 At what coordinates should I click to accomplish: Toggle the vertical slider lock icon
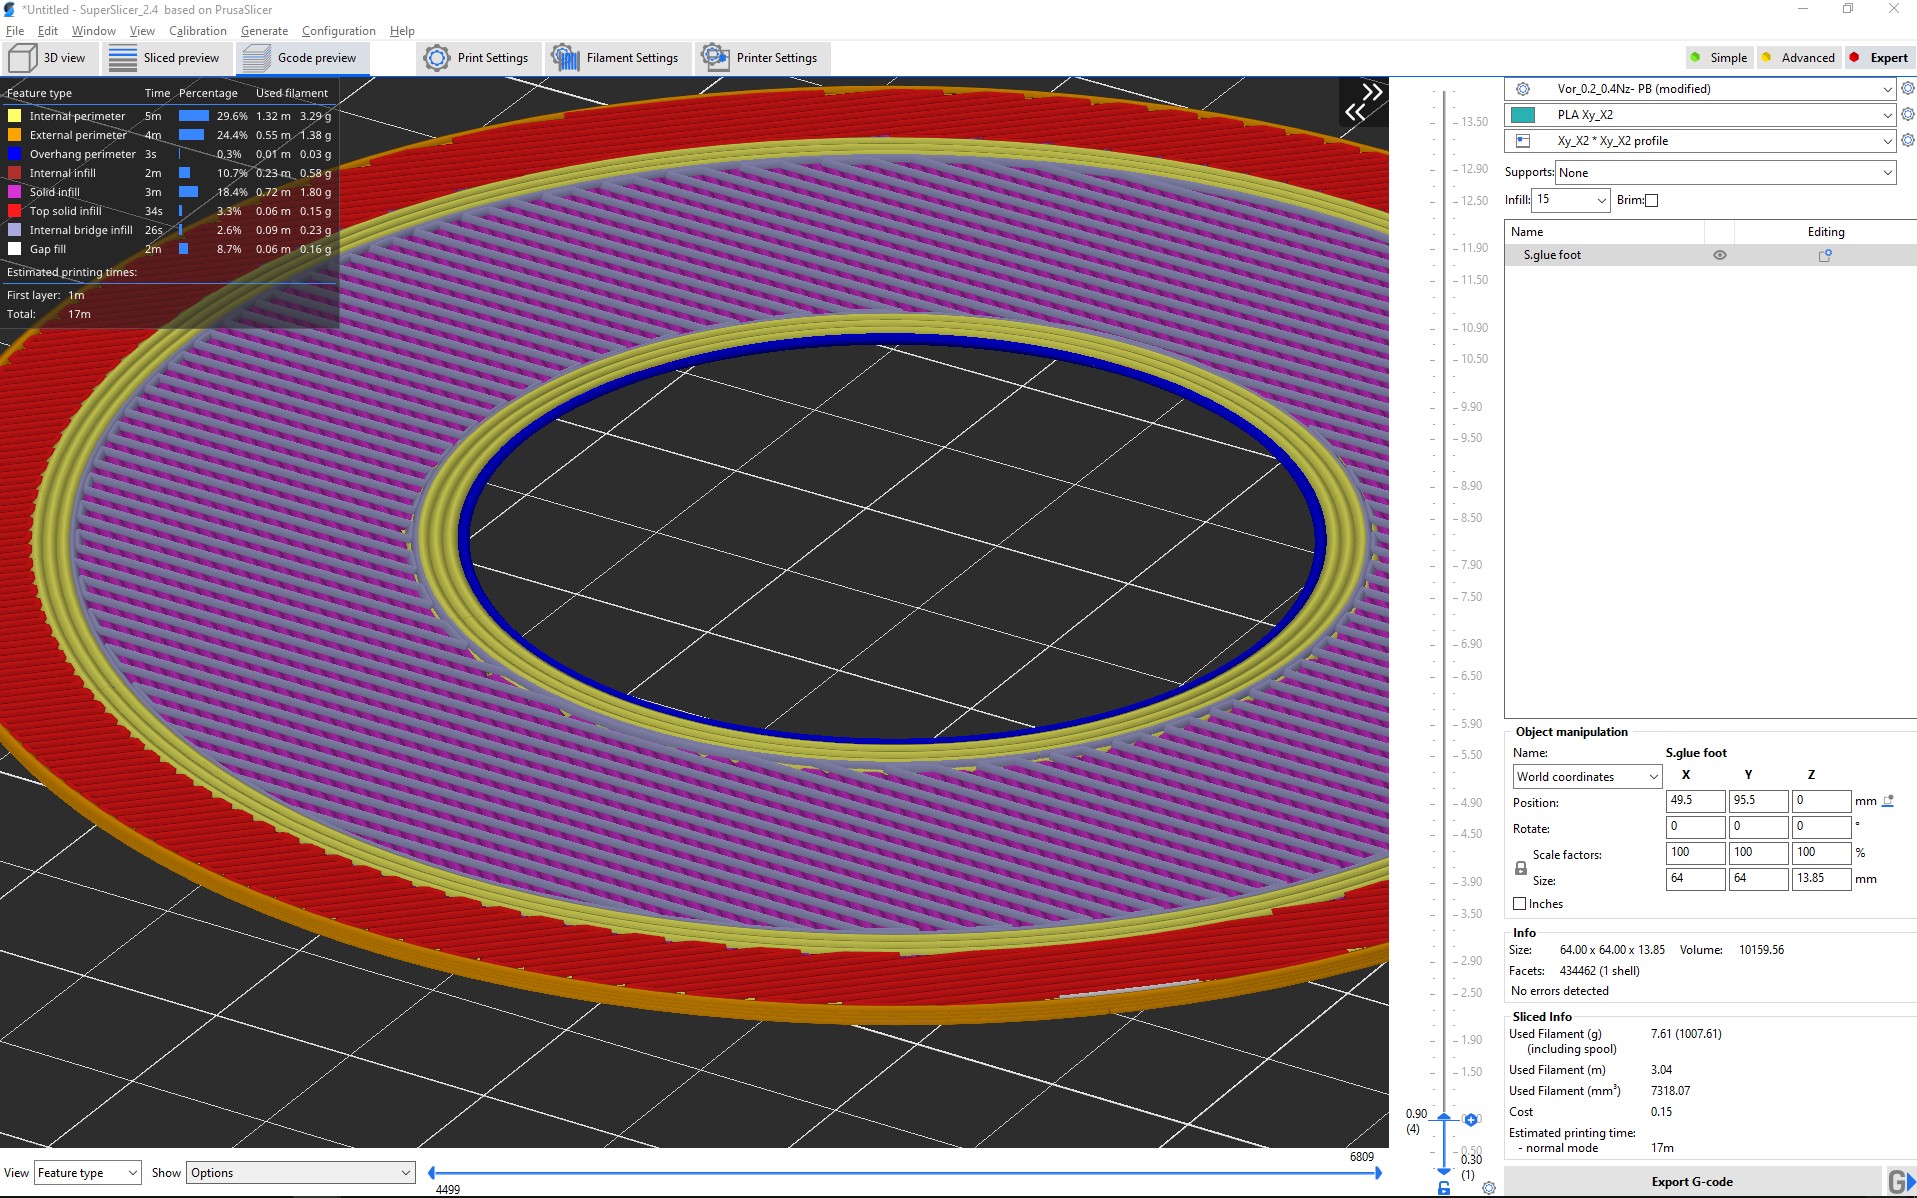tap(1444, 1188)
